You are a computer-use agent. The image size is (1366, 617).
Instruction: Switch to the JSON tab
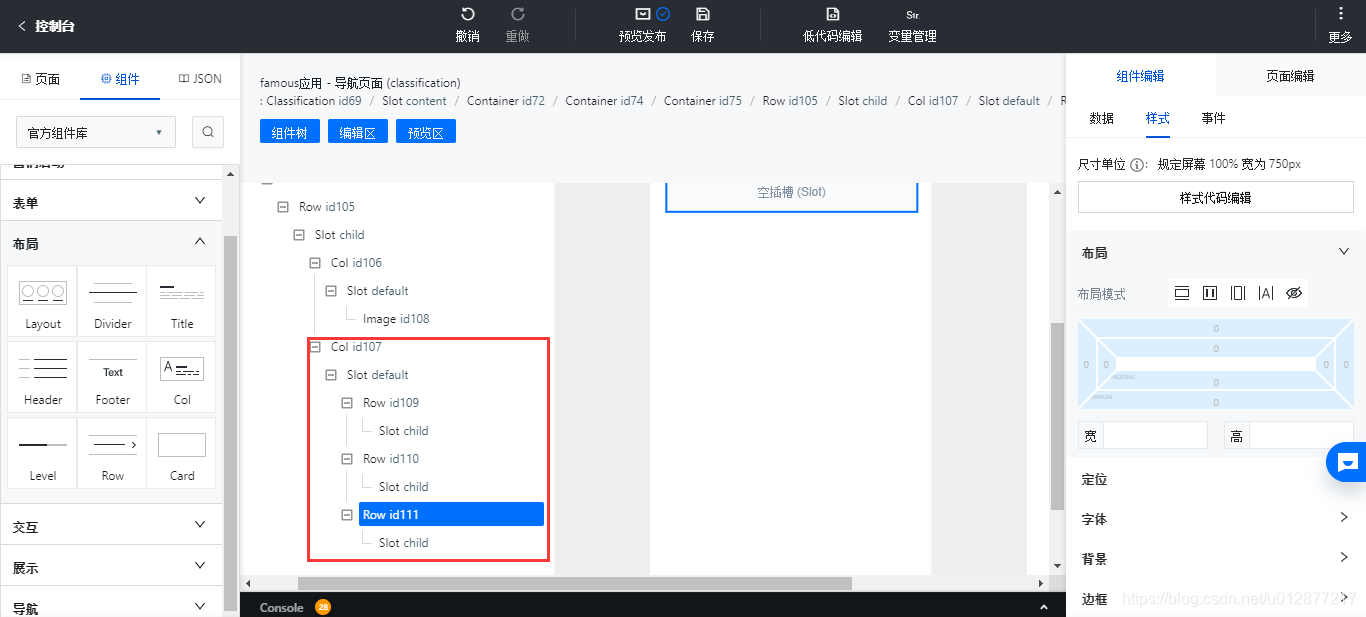pos(200,79)
